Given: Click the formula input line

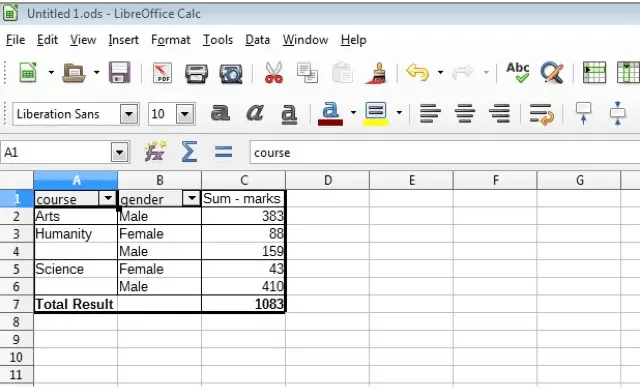Looking at the screenshot, I should pyautogui.click(x=445, y=153).
